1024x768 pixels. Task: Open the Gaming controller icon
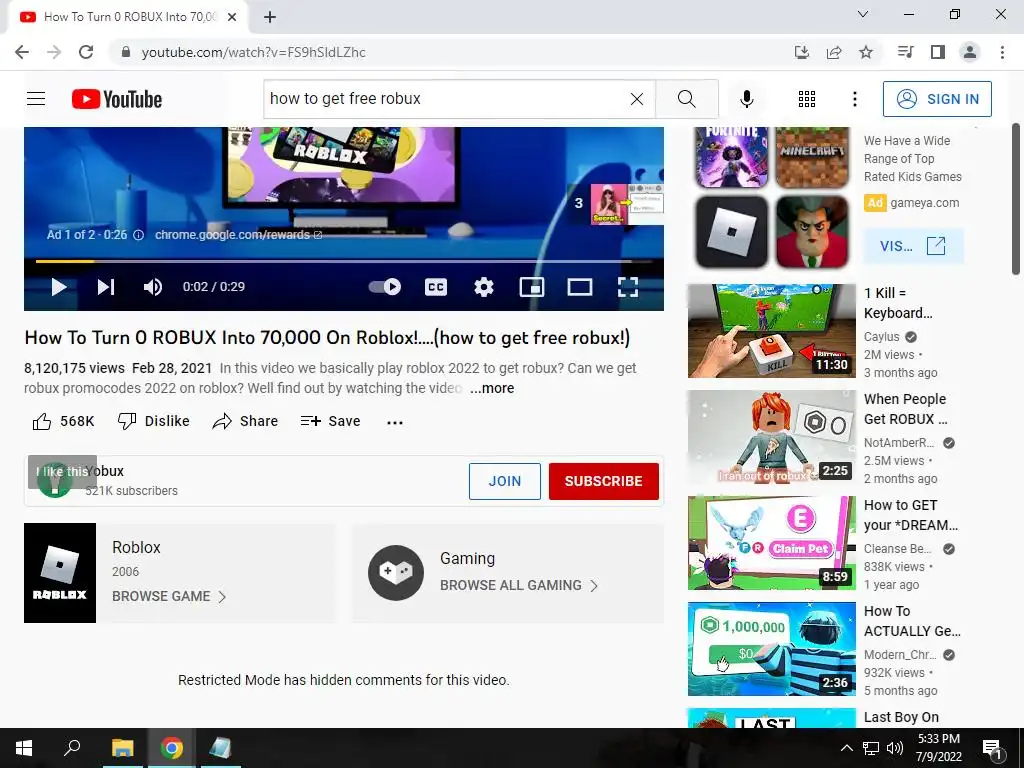(396, 573)
